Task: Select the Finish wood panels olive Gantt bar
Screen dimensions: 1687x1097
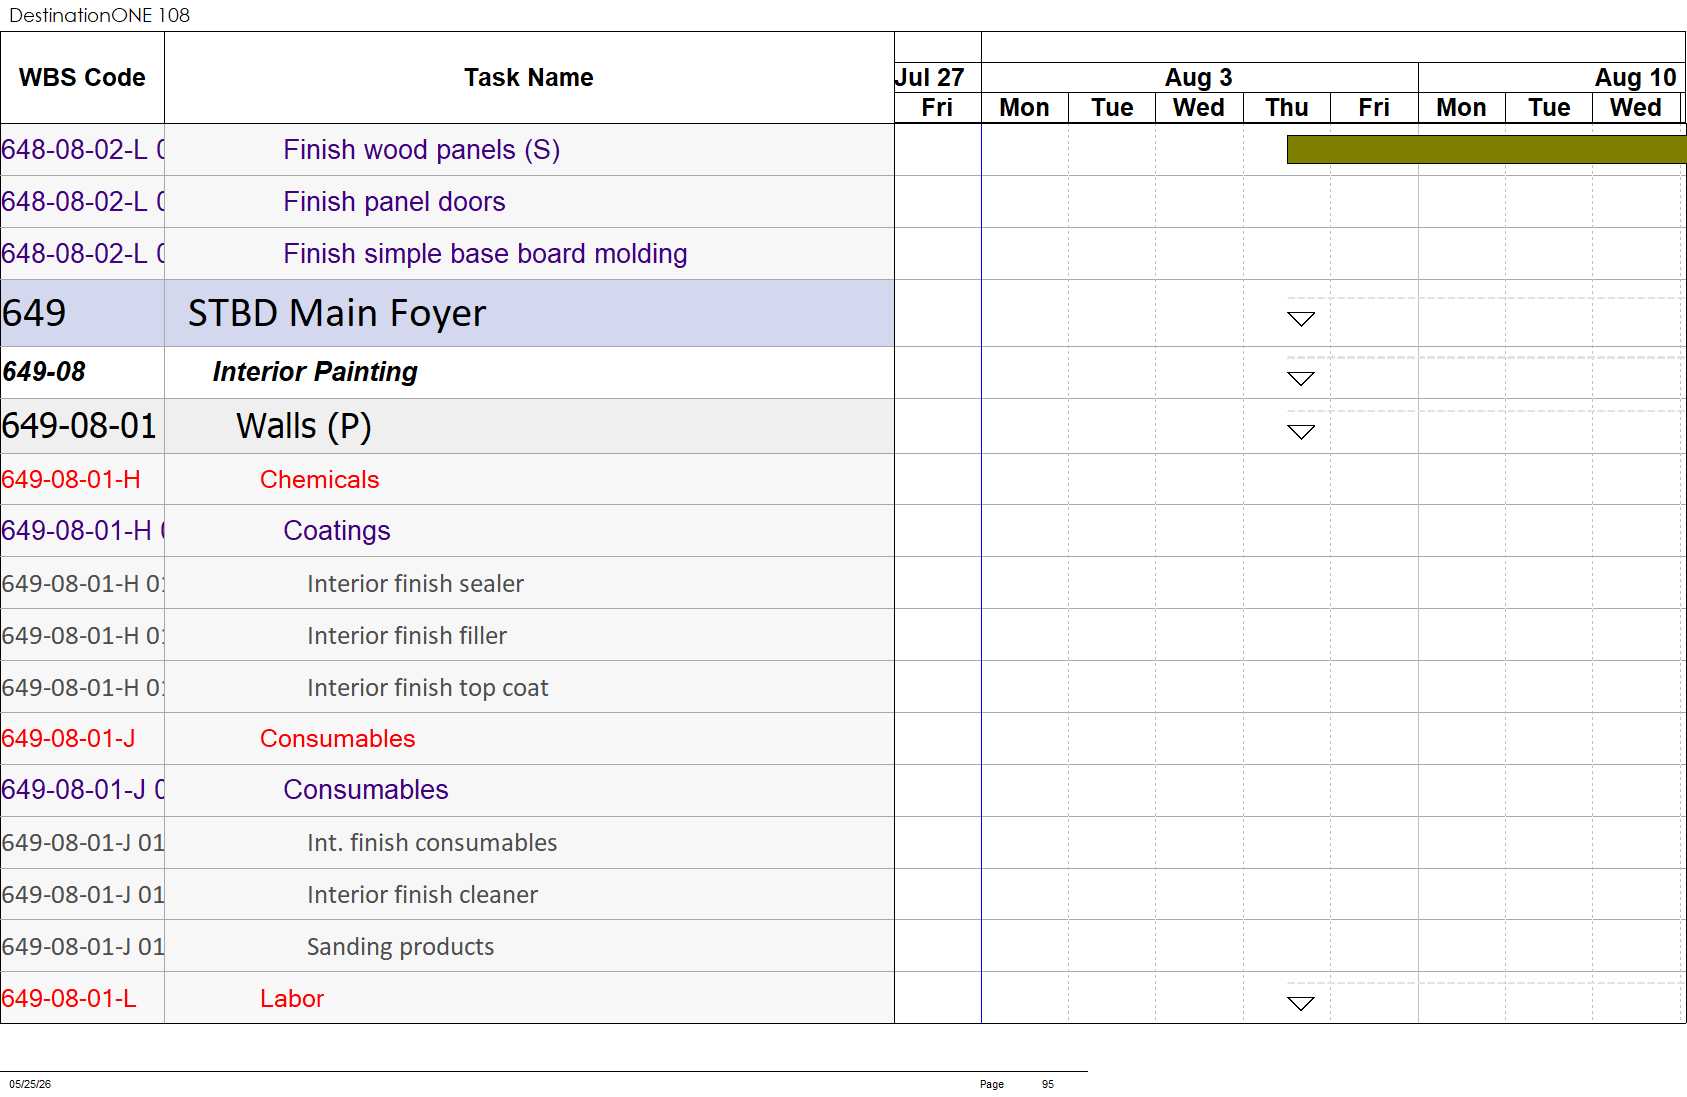Action: click(1486, 150)
